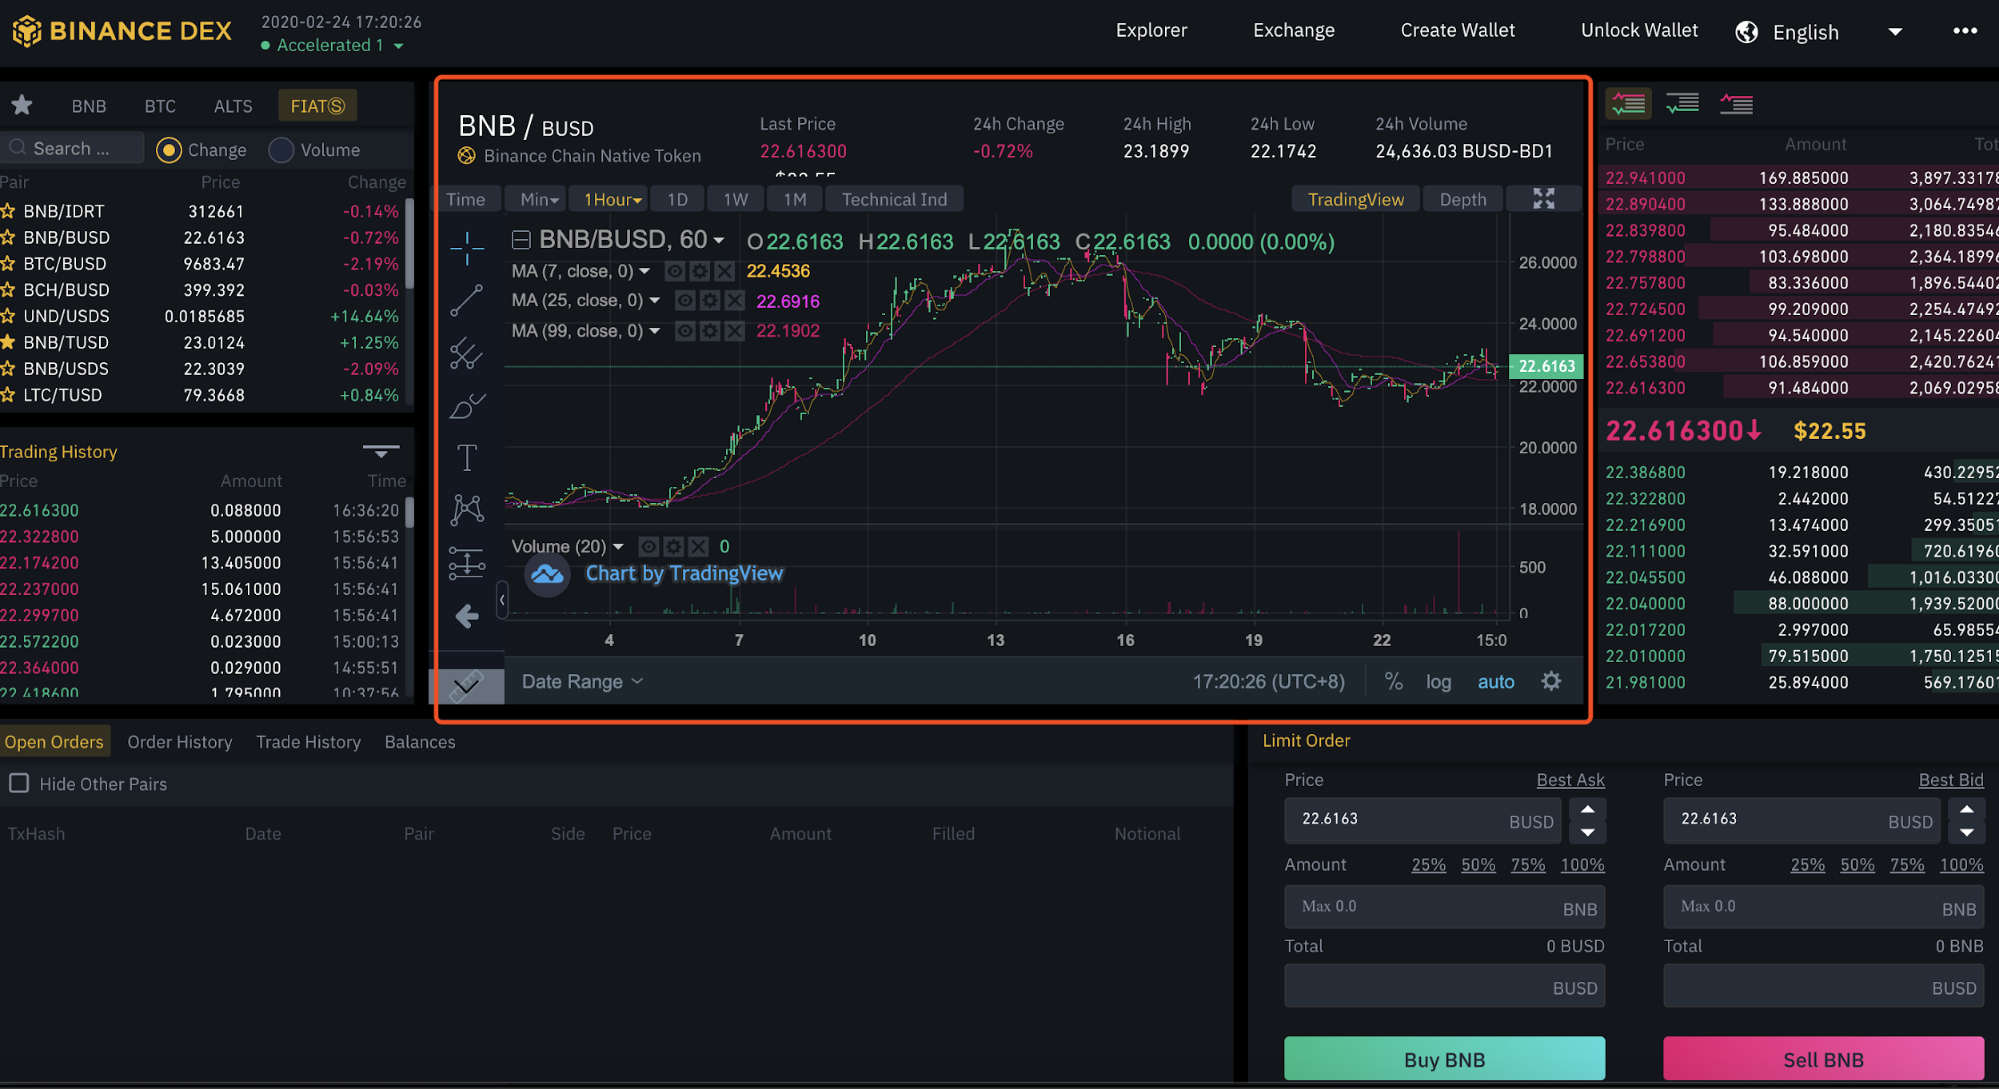Show bids-only order book view icon

coord(1682,103)
